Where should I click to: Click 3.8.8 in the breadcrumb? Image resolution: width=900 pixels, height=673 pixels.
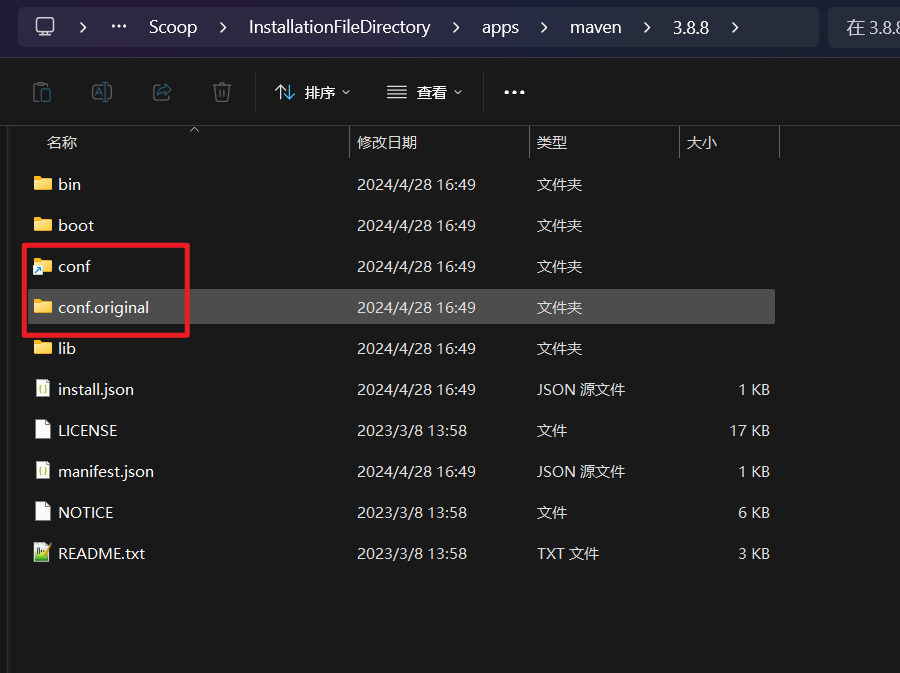coord(690,27)
